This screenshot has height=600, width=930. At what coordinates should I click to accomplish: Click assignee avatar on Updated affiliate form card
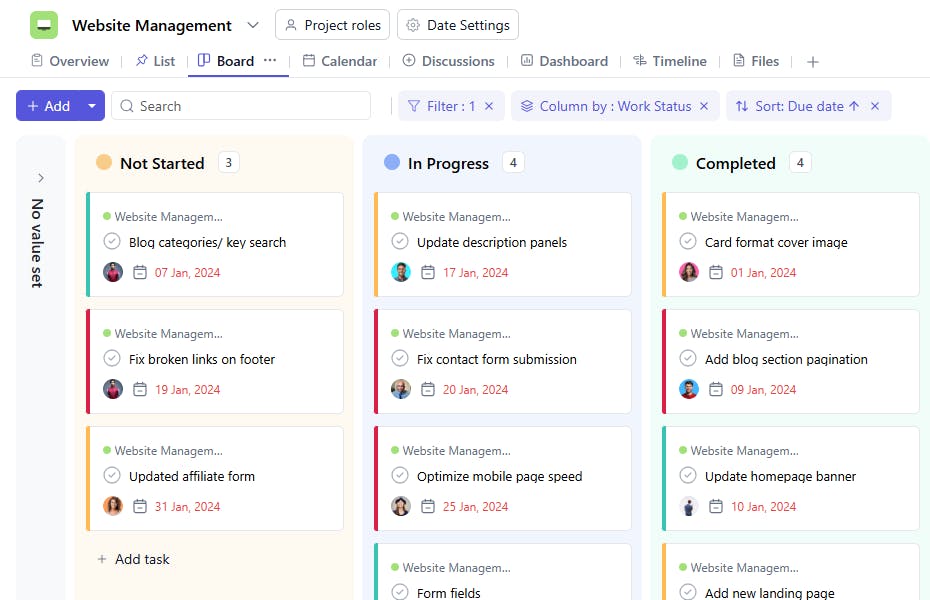tap(113, 506)
